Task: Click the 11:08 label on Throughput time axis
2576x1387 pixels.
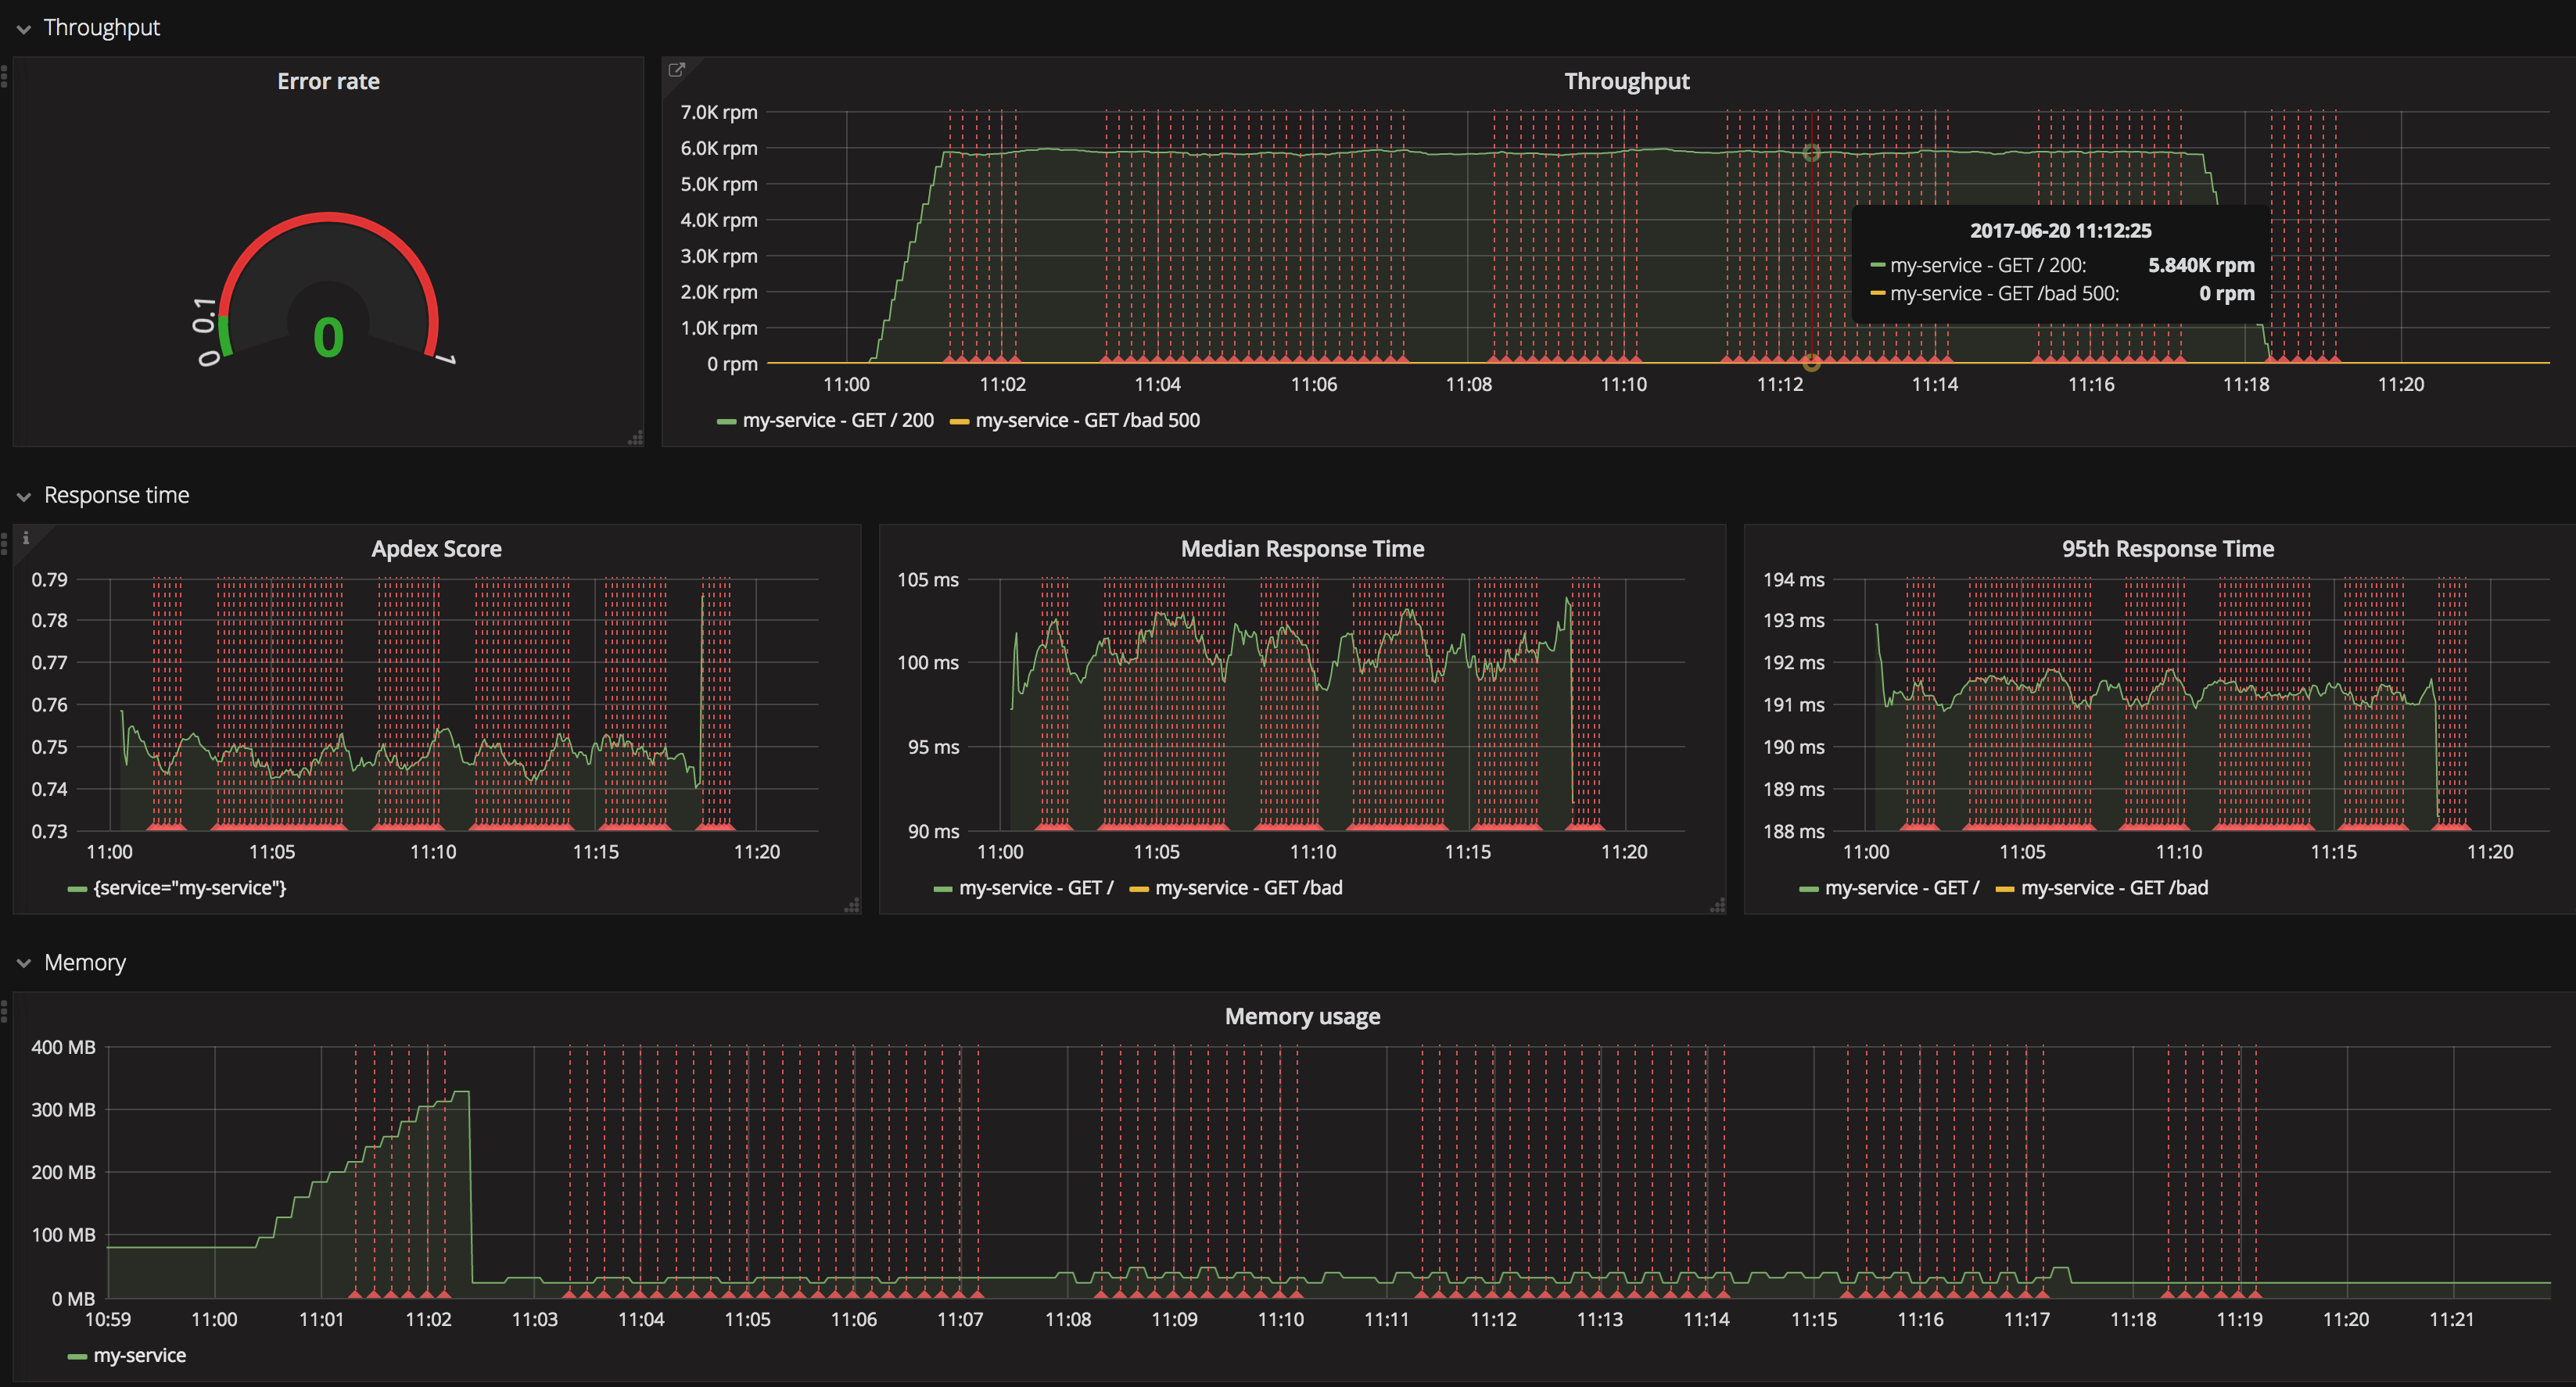Action: tap(1468, 384)
